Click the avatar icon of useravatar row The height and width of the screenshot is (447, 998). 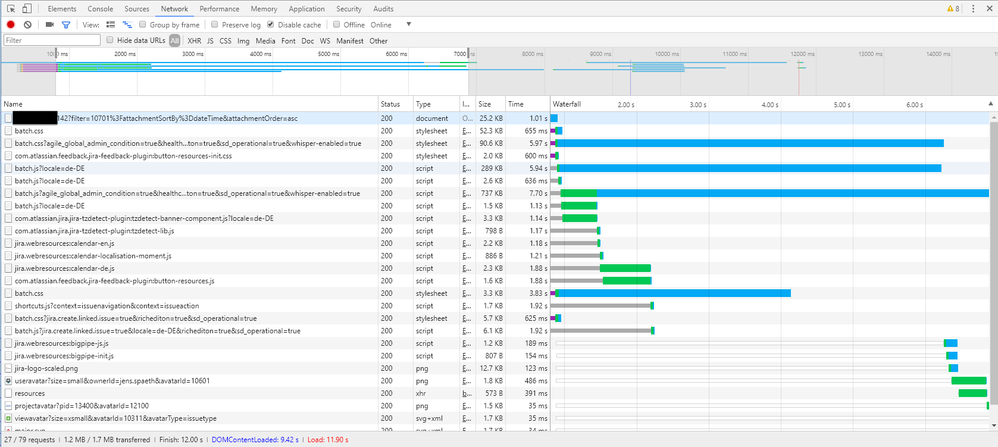click(x=8, y=381)
